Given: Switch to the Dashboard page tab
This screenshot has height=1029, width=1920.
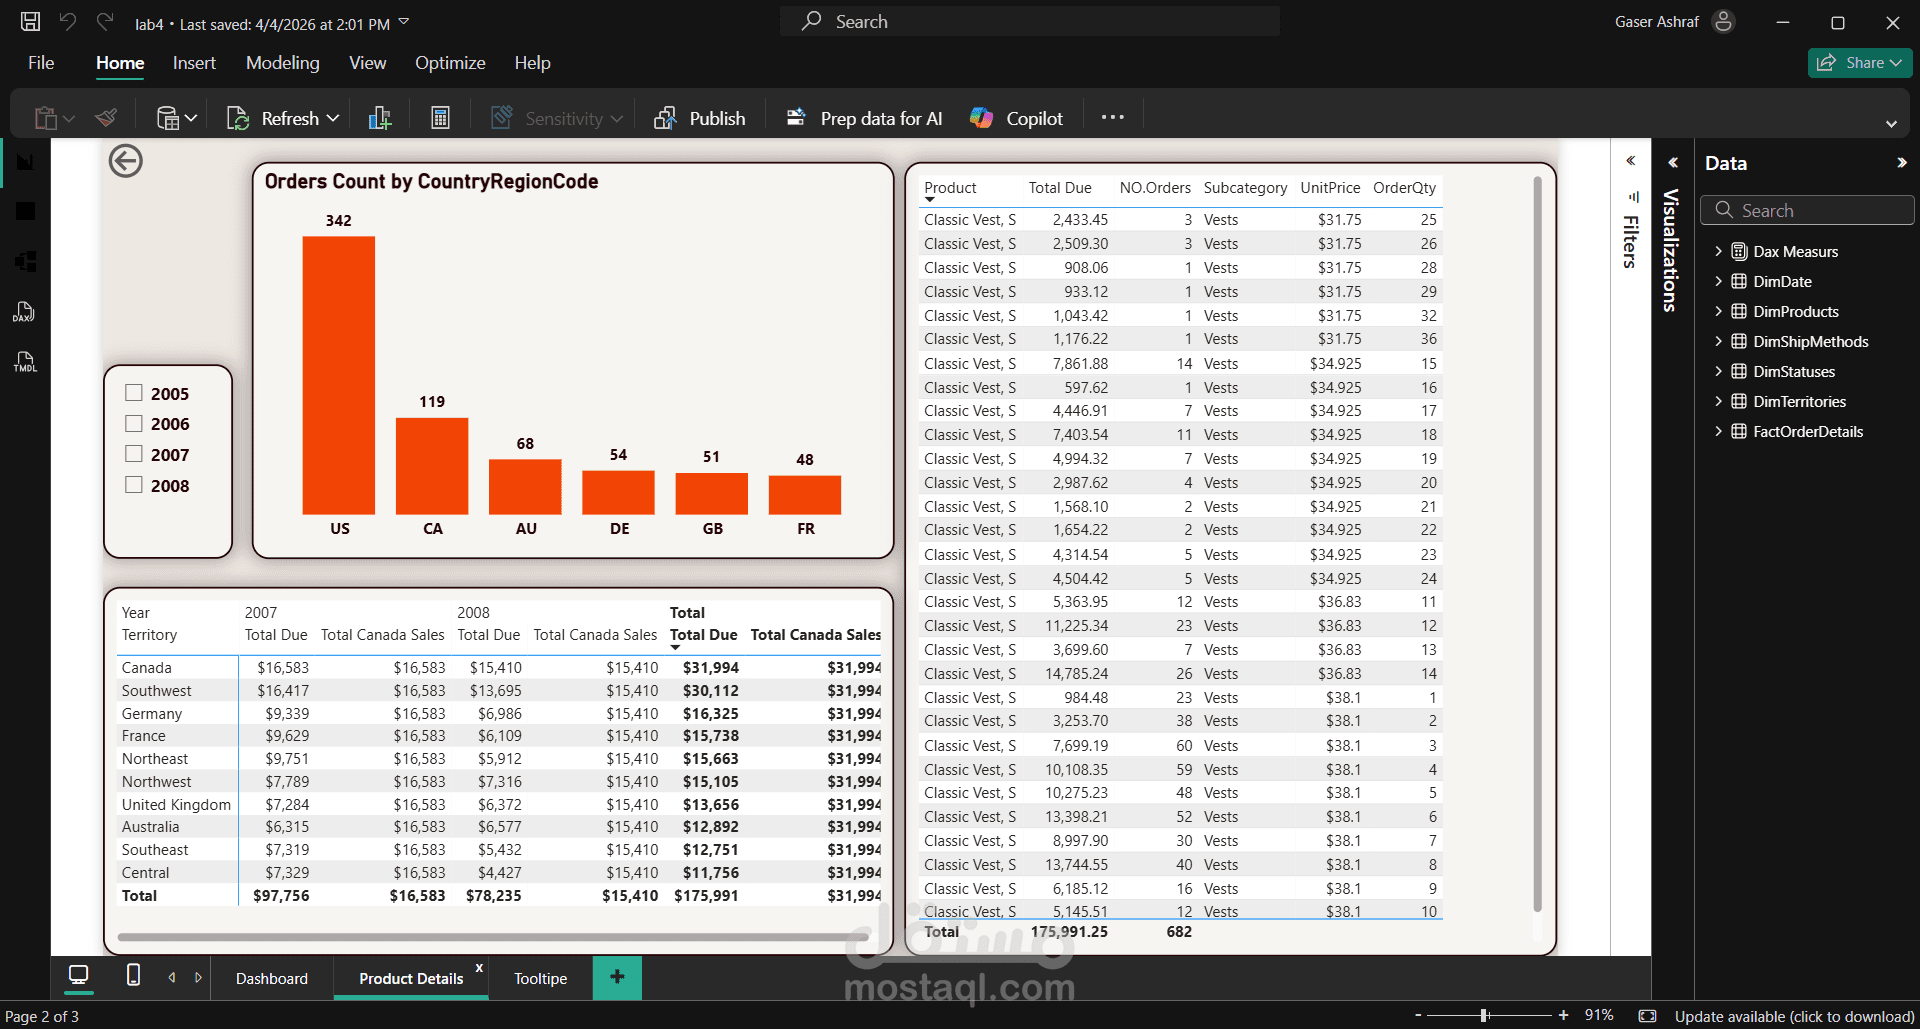Looking at the screenshot, I should 272,978.
